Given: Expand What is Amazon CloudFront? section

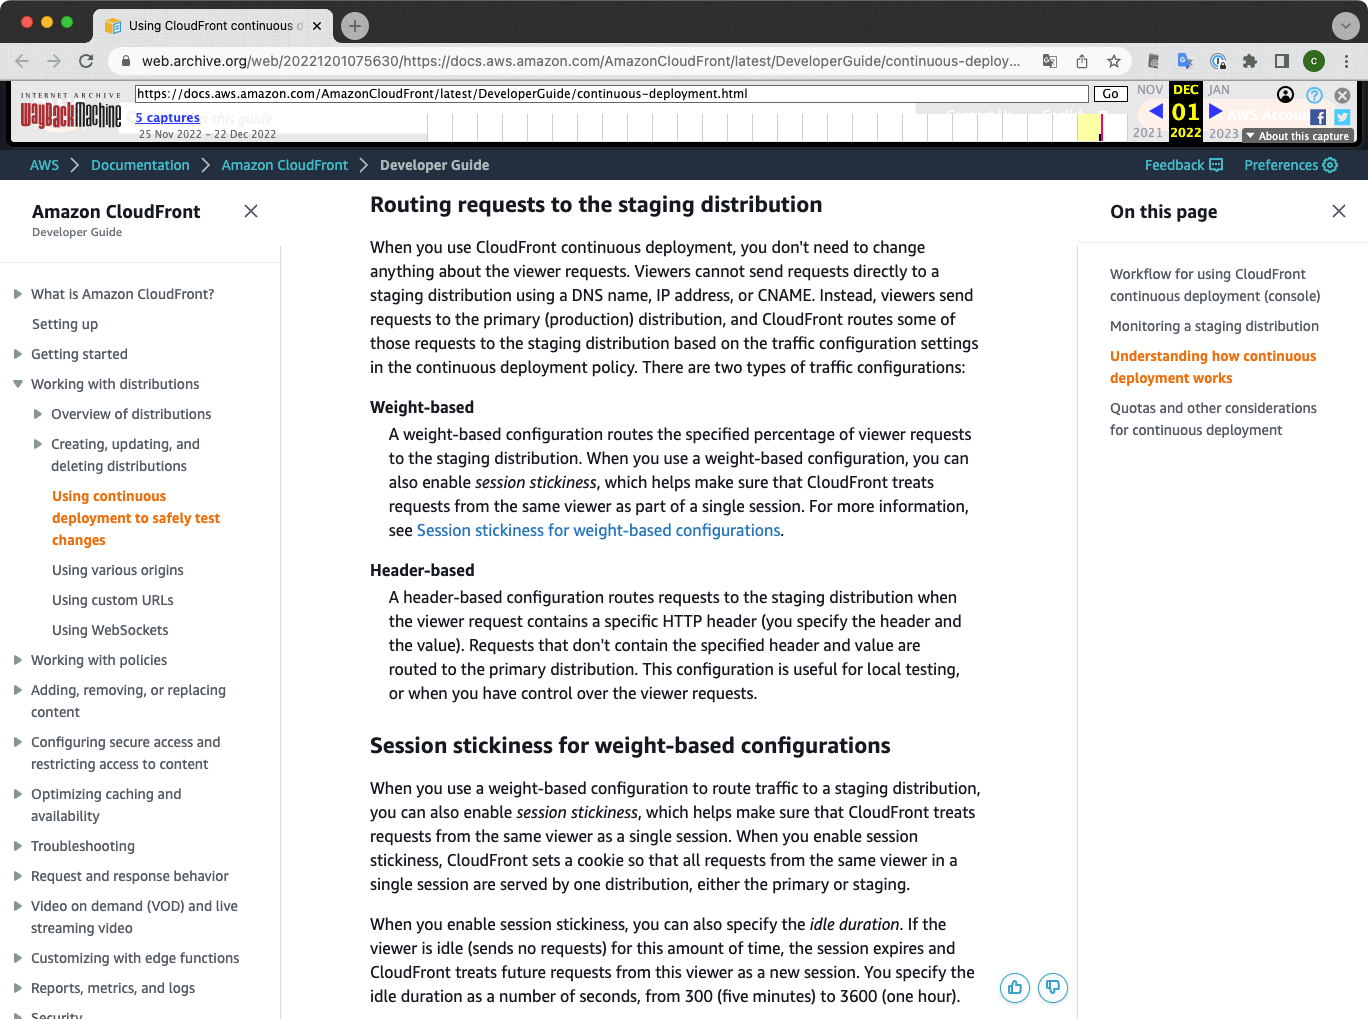Looking at the screenshot, I should pyautogui.click(x=18, y=294).
